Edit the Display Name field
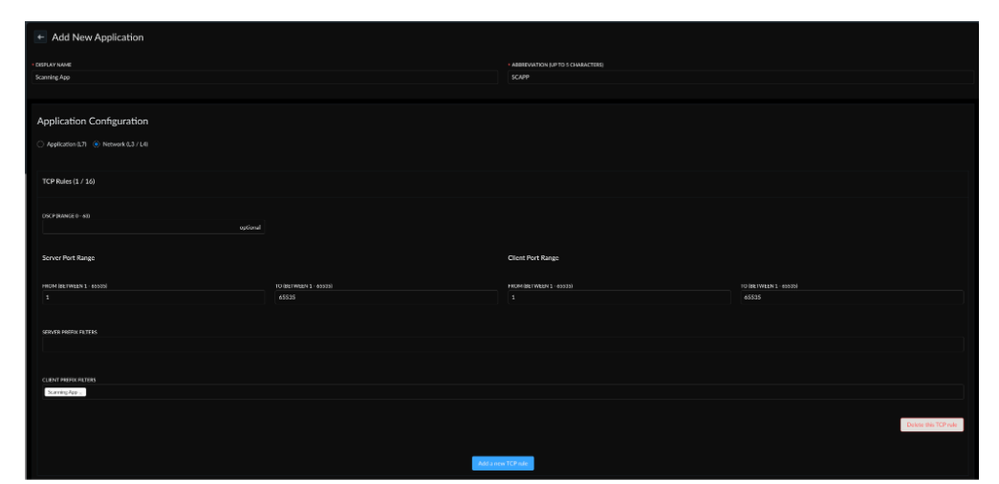The width and height of the screenshot is (999, 484). pos(264,77)
